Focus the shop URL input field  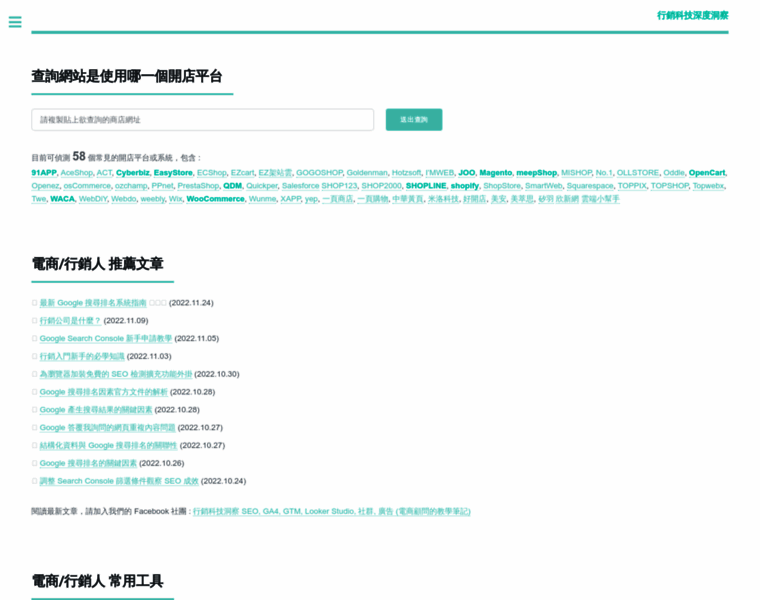(203, 120)
